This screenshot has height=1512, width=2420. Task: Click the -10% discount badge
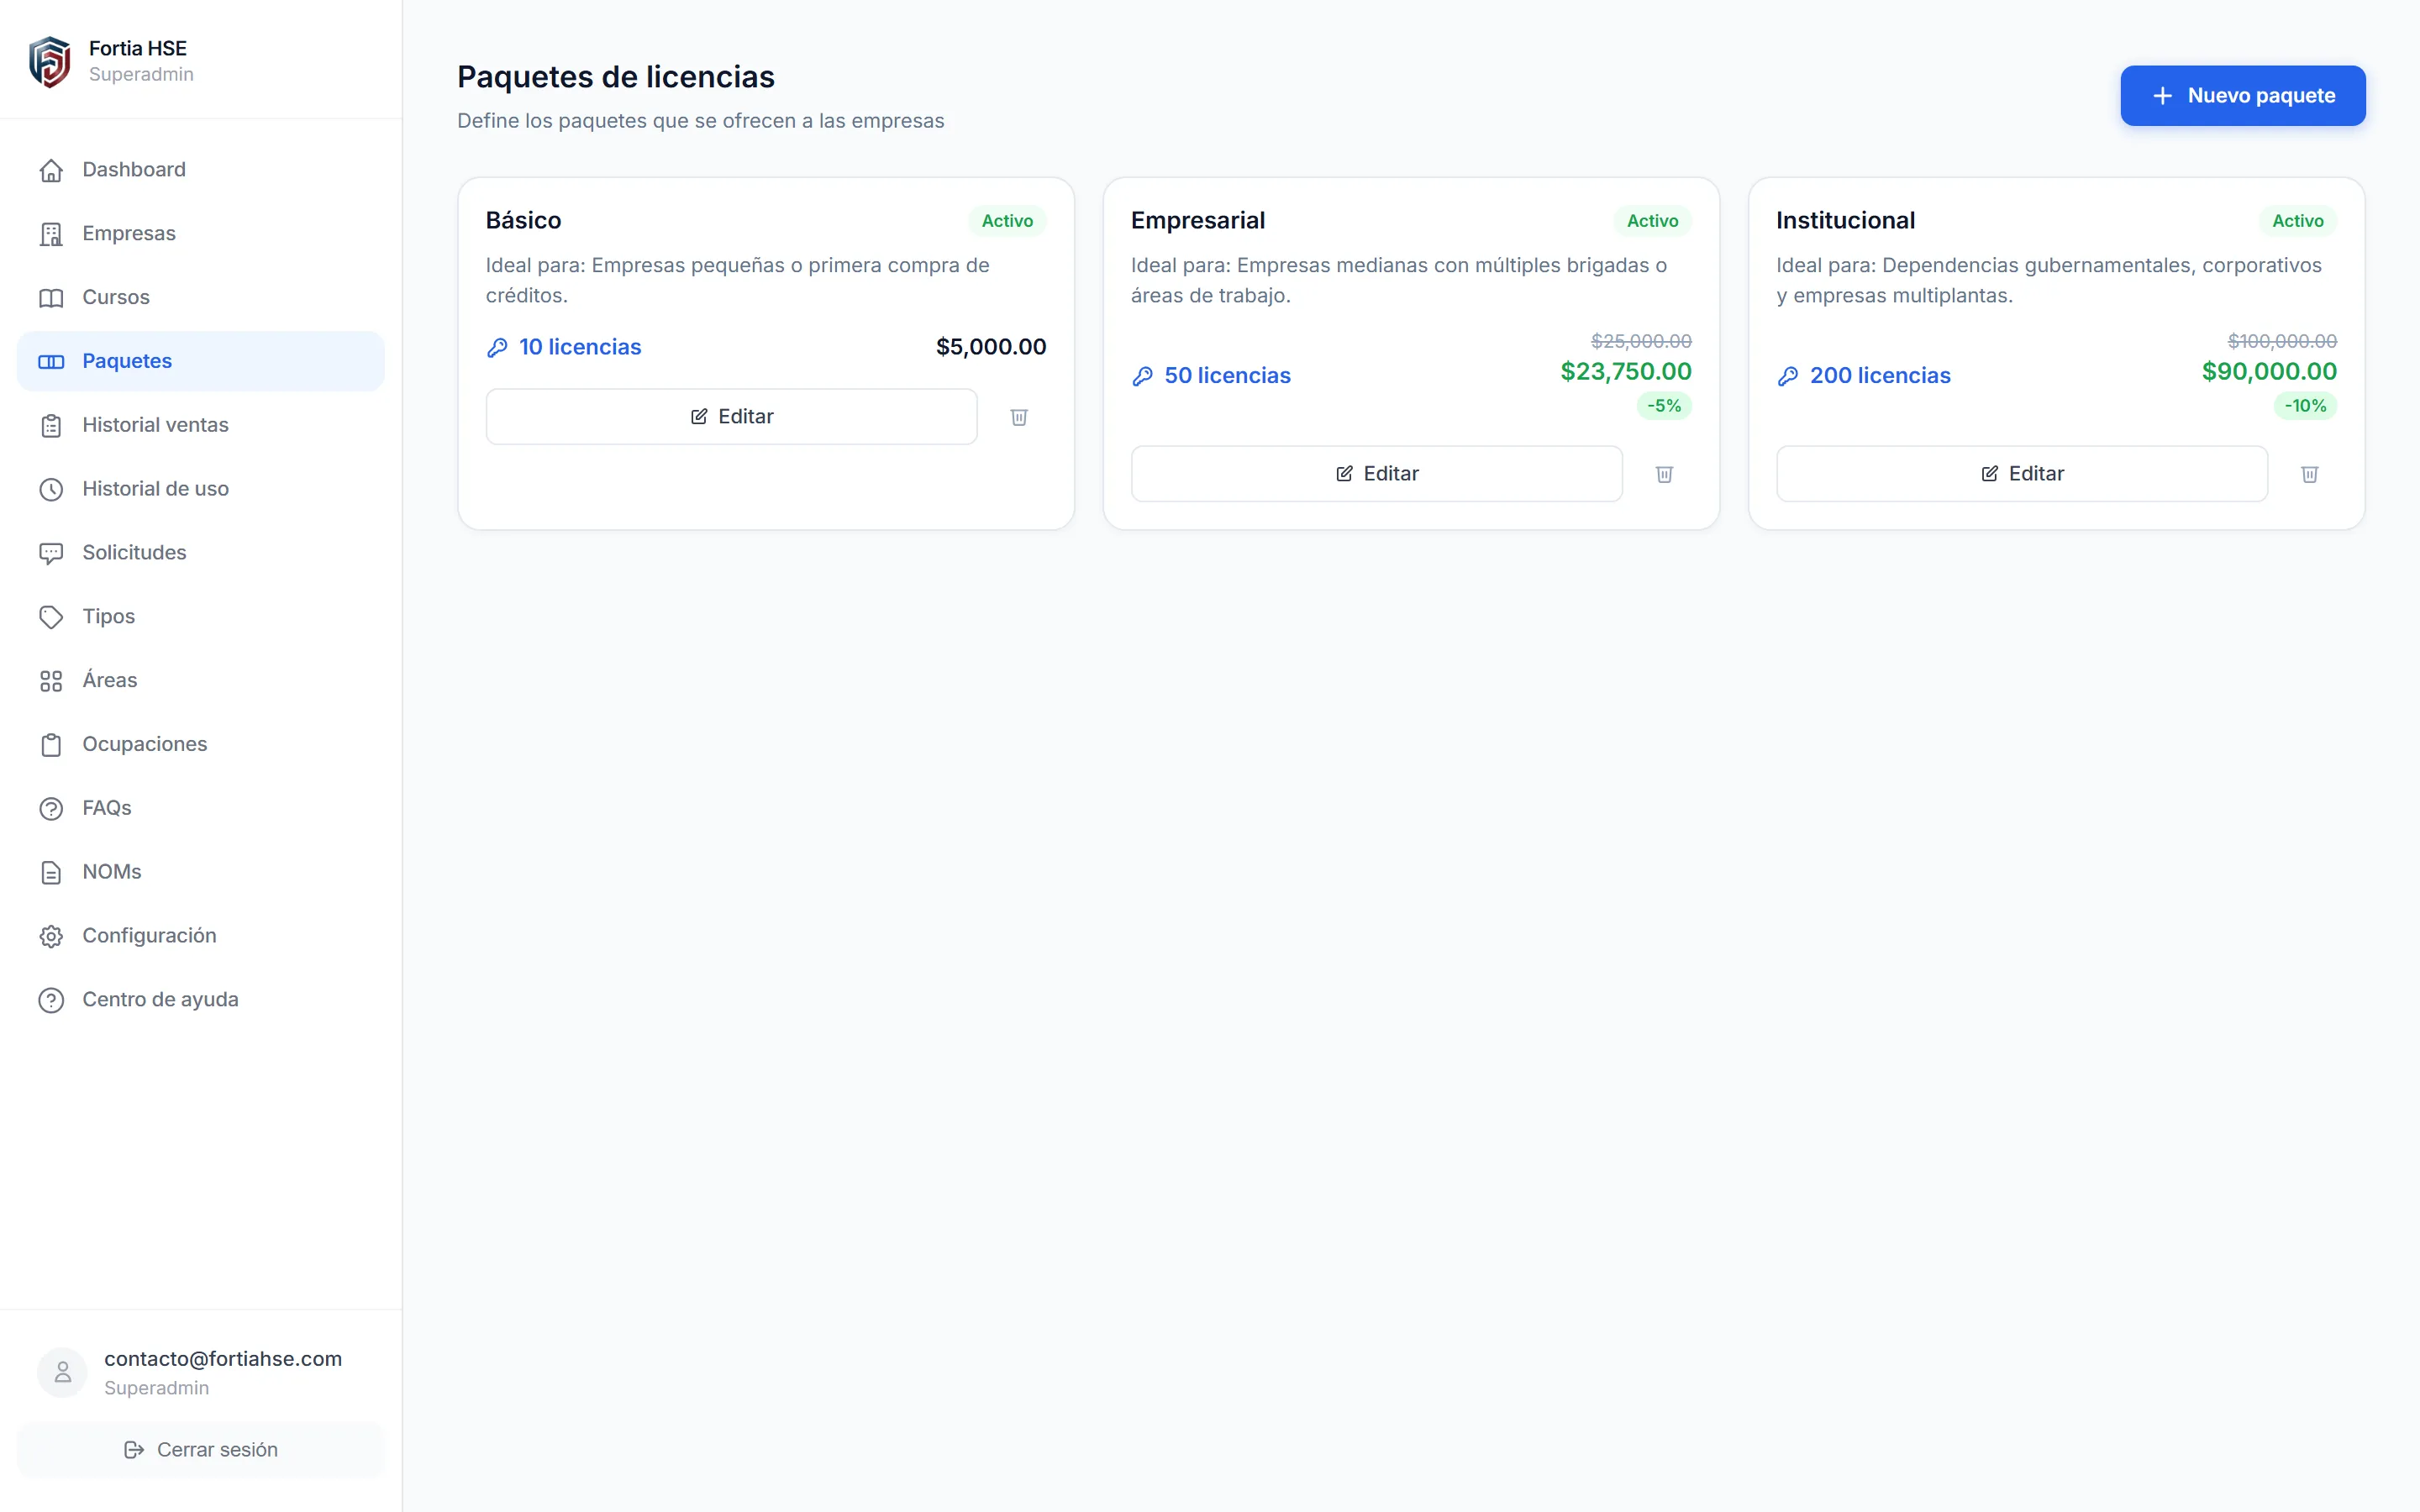[x=2305, y=406]
